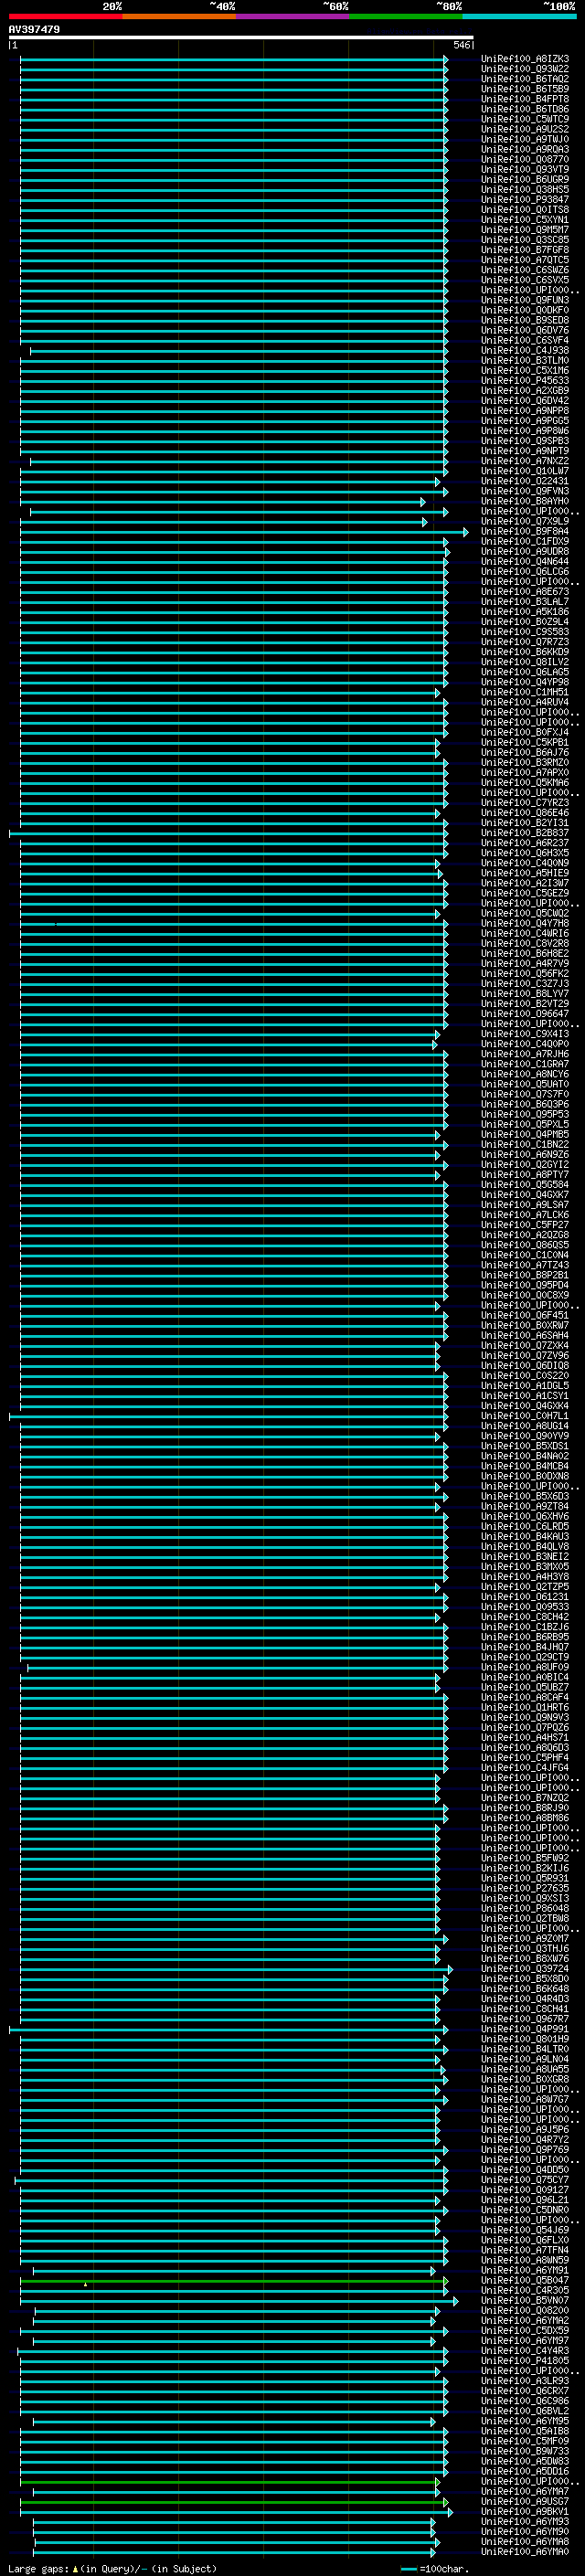Click hit label UniRef100_B6T5B9
The width and height of the screenshot is (585, 2576).
(524, 89)
